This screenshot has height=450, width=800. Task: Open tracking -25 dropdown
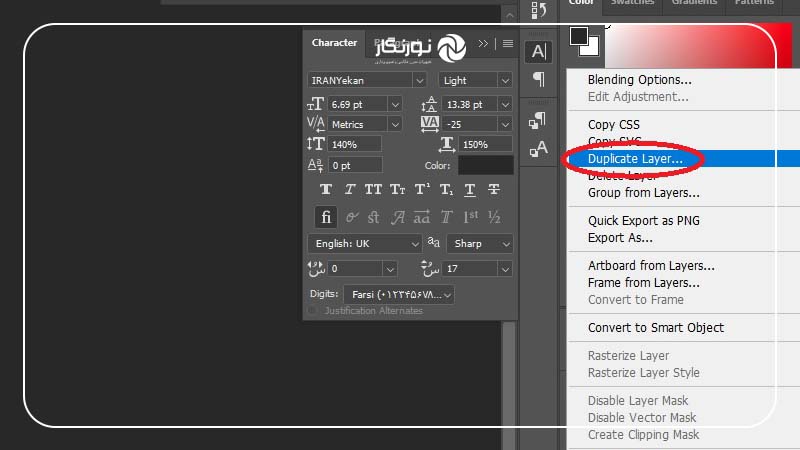(505, 124)
